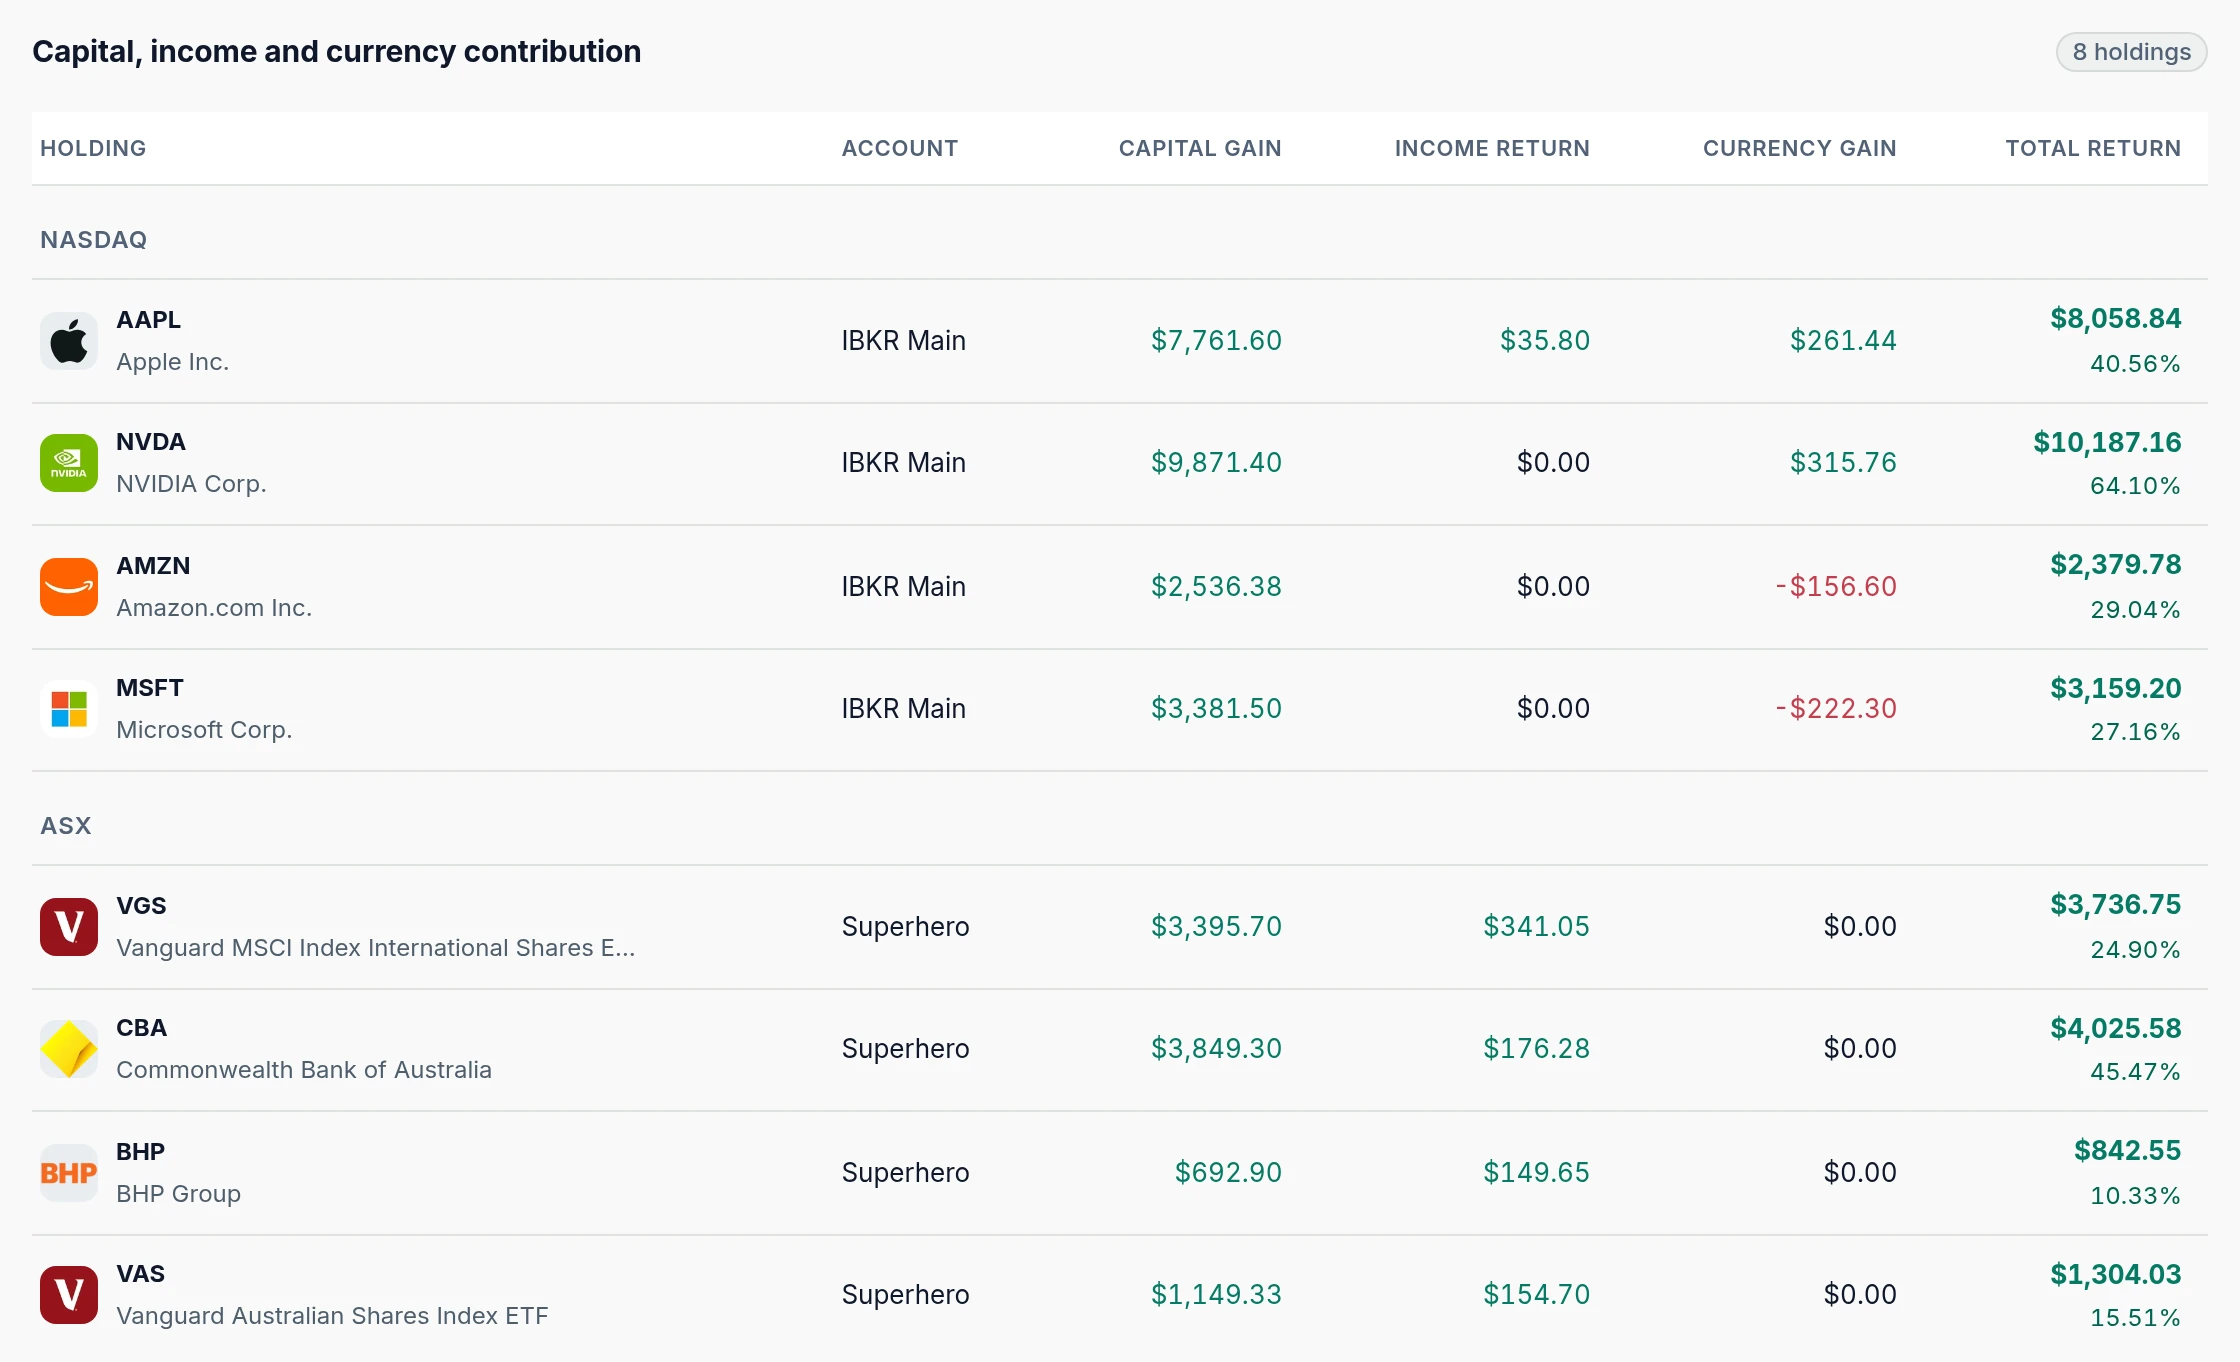The width and height of the screenshot is (2240, 1362).
Task: Sort by the Capital Gain column header
Action: pos(1200,148)
